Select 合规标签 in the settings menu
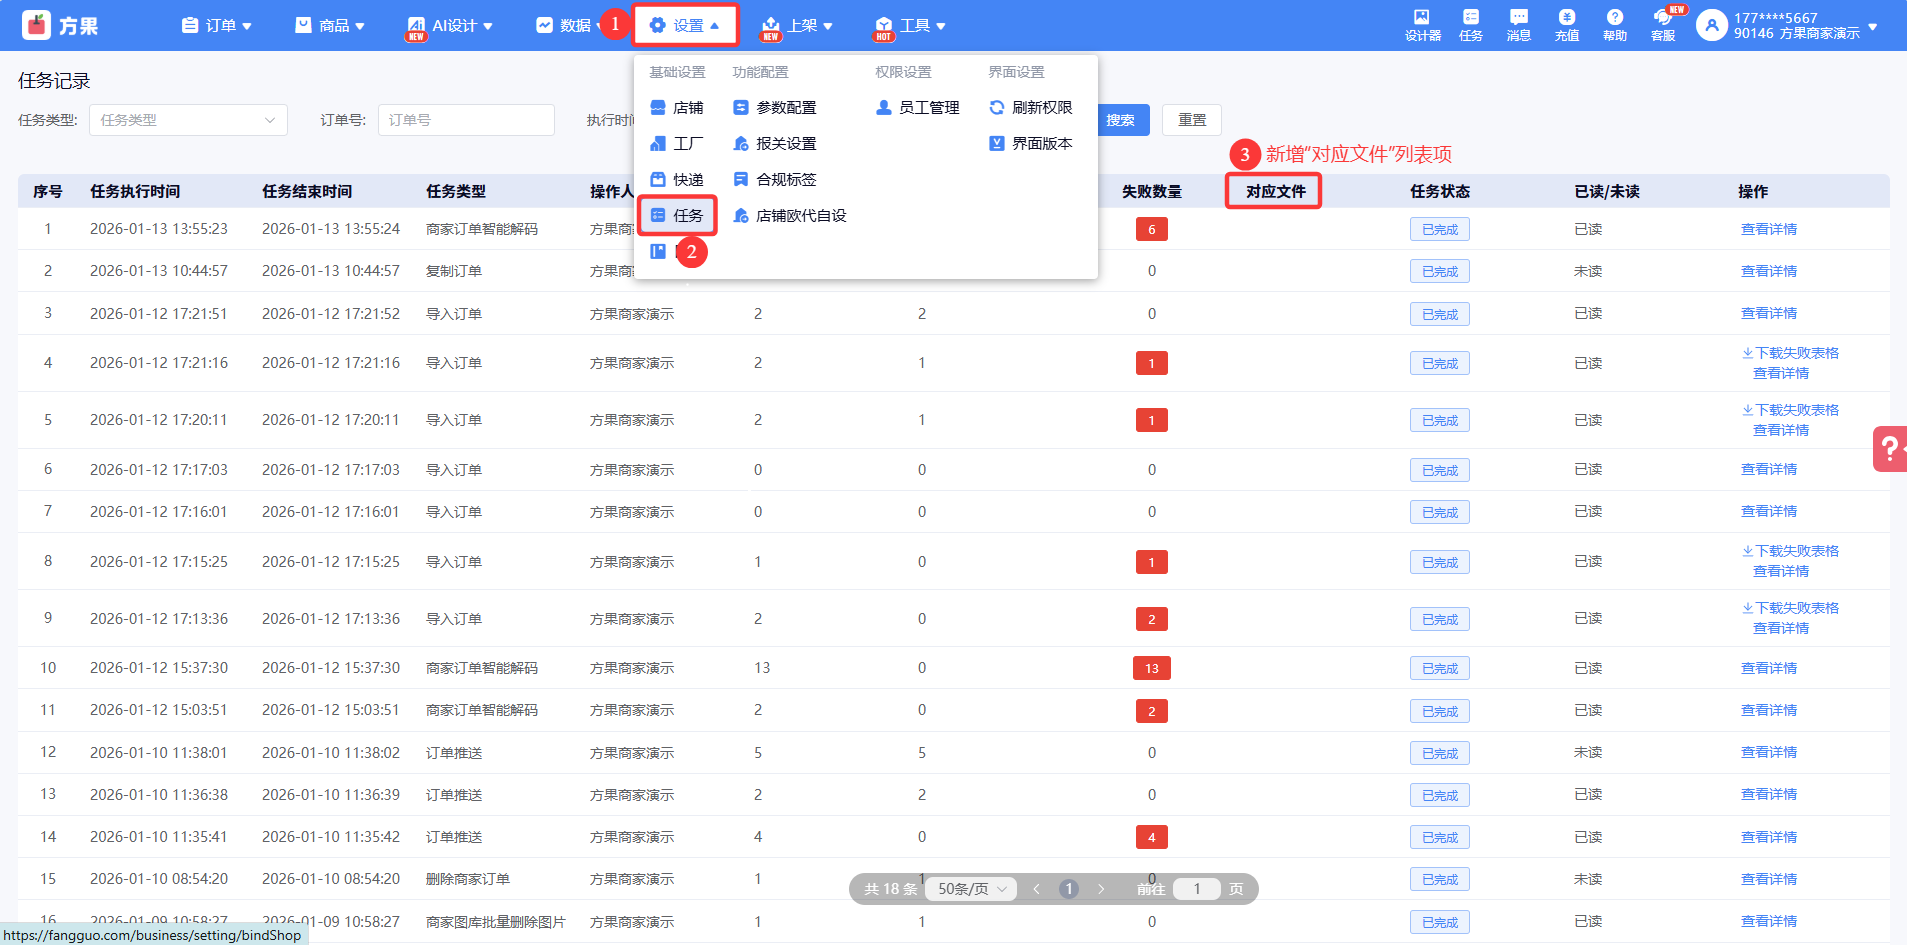This screenshot has width=1907, height=945. click(775, 179)
